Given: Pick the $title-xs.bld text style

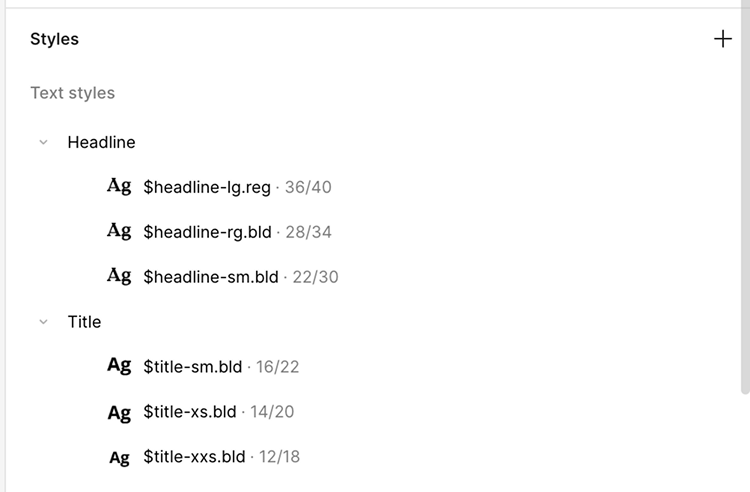Looking at the screenshot, I should (190, 412).
